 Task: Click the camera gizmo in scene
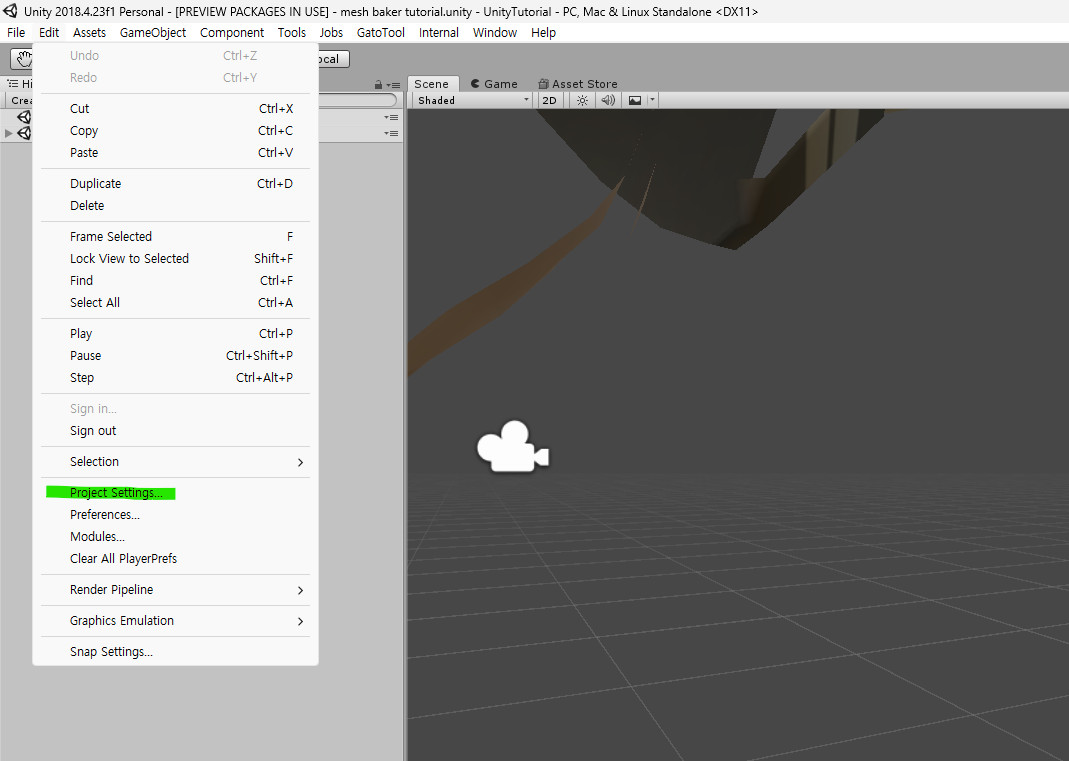point(512,448)
